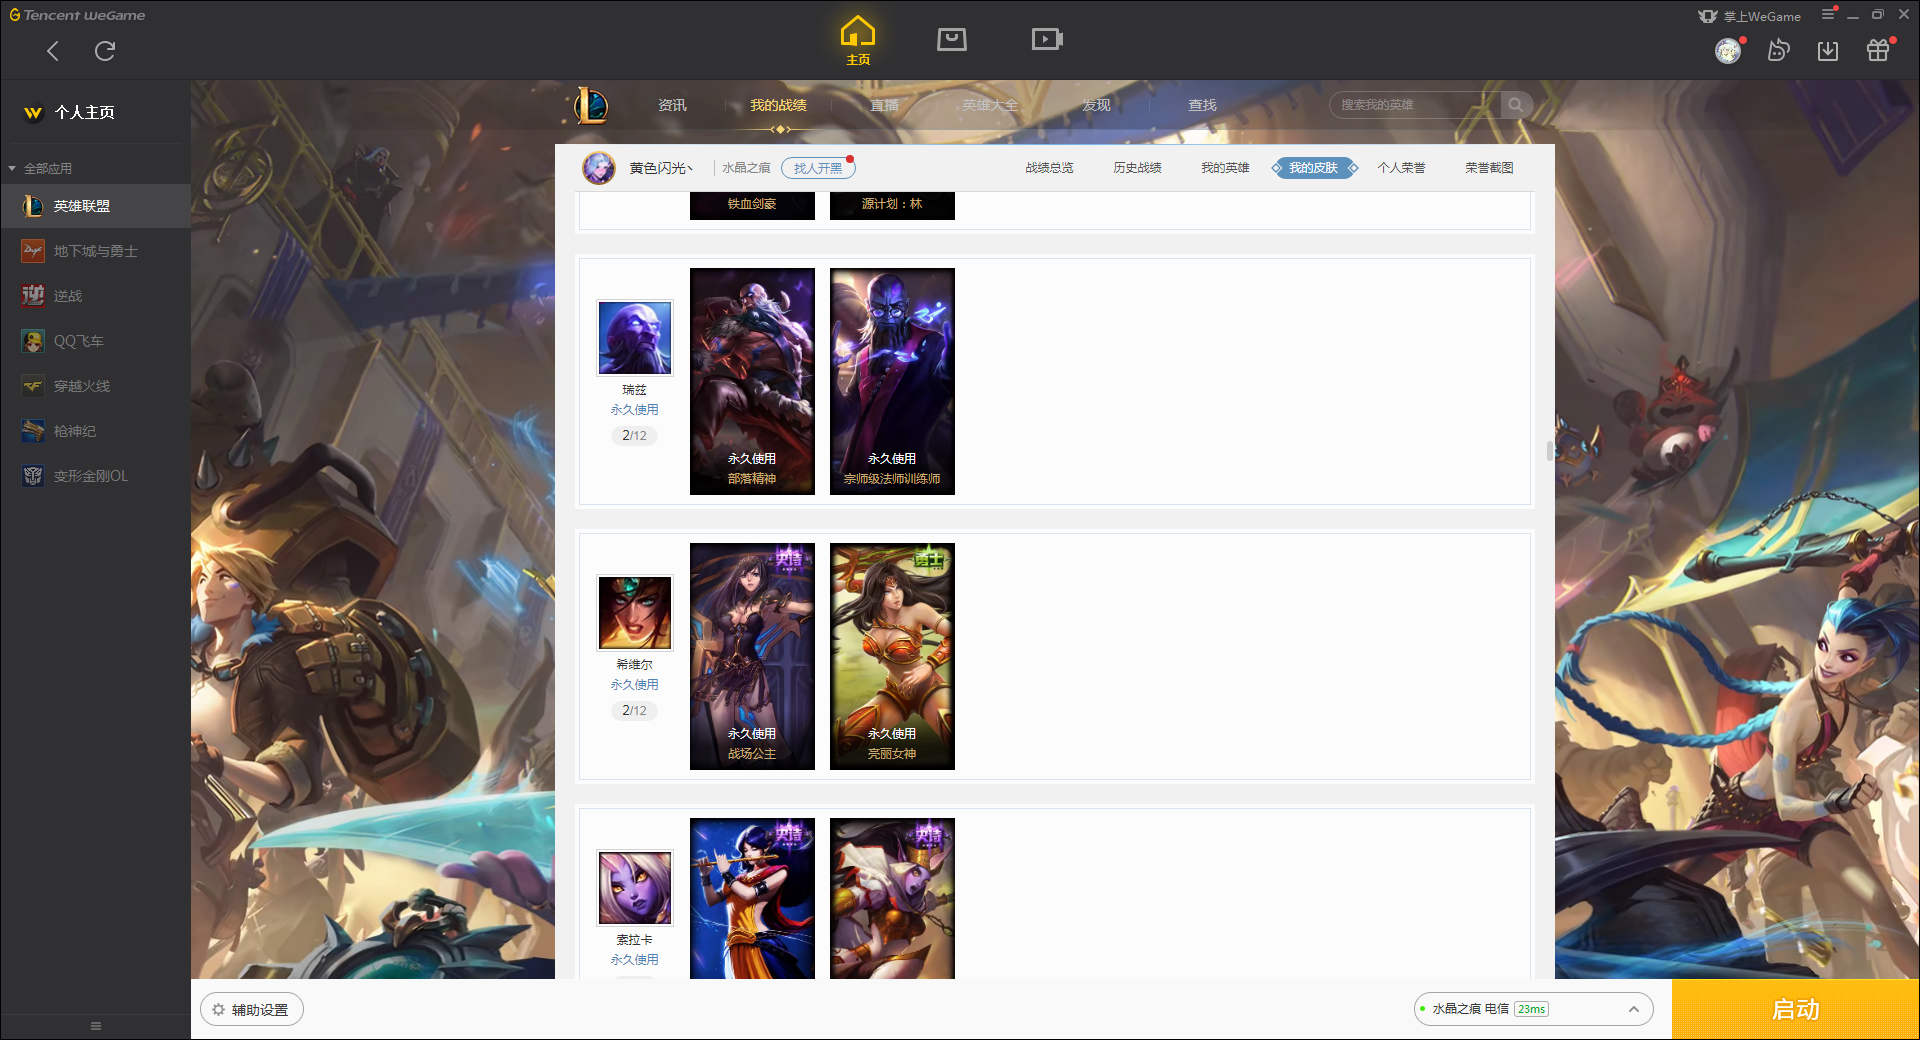1920x1040 pixels.
Task: Switch to the 直播 tab
Action: (x=884, y=105)
